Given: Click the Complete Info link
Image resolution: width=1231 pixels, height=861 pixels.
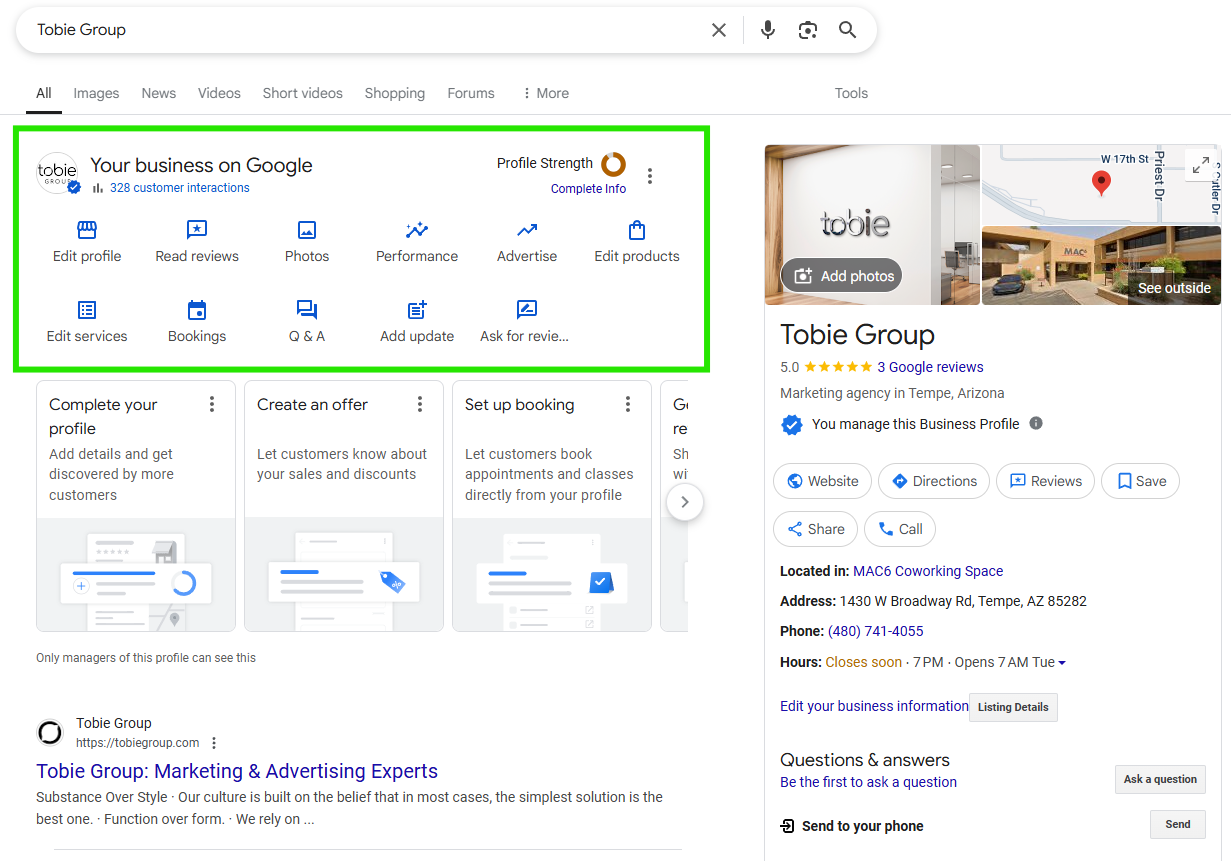Looking at the screenshot, I should (x=588, y=188).
